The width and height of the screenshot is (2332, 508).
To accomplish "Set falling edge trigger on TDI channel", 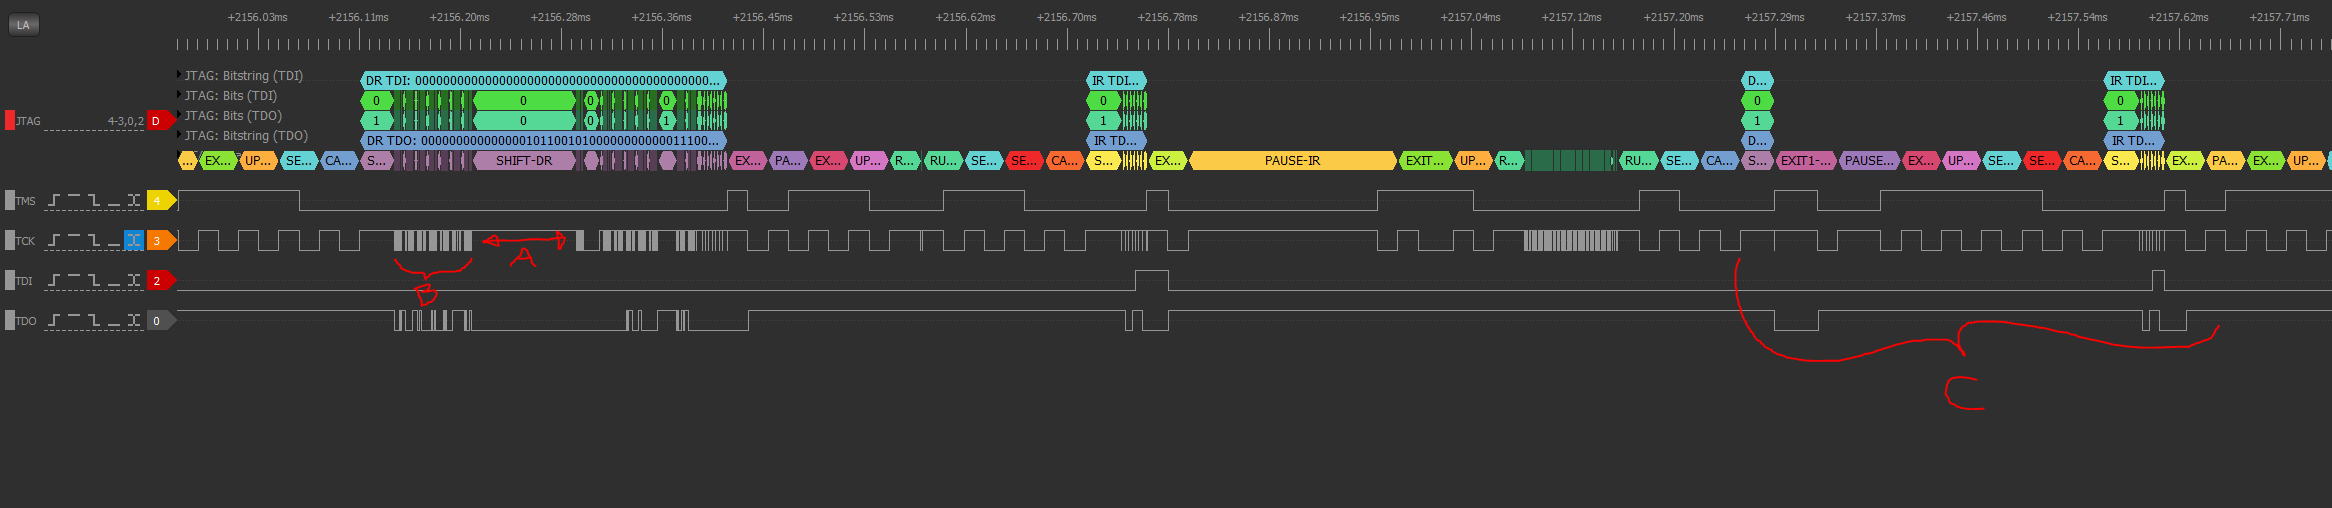I will point(93,281).
